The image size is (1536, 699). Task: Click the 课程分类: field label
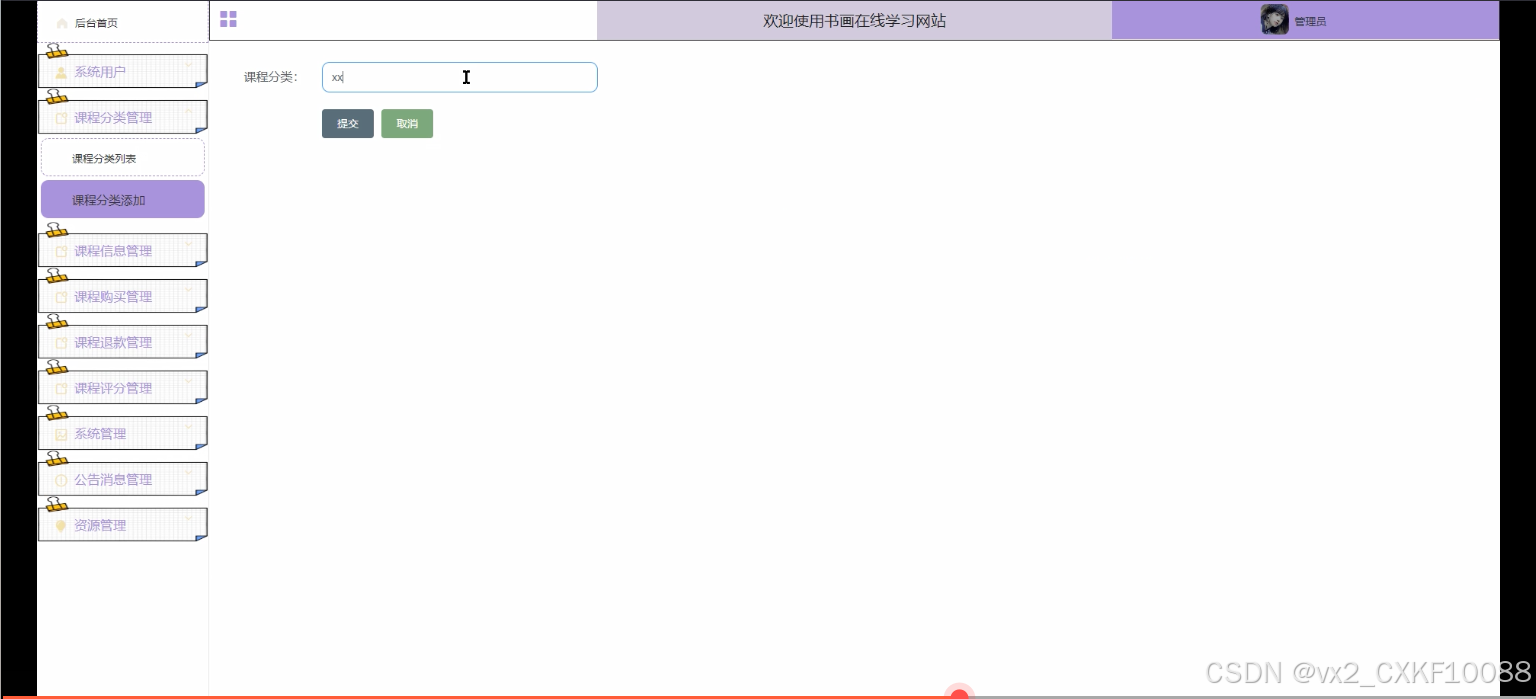tap(271, 77)
